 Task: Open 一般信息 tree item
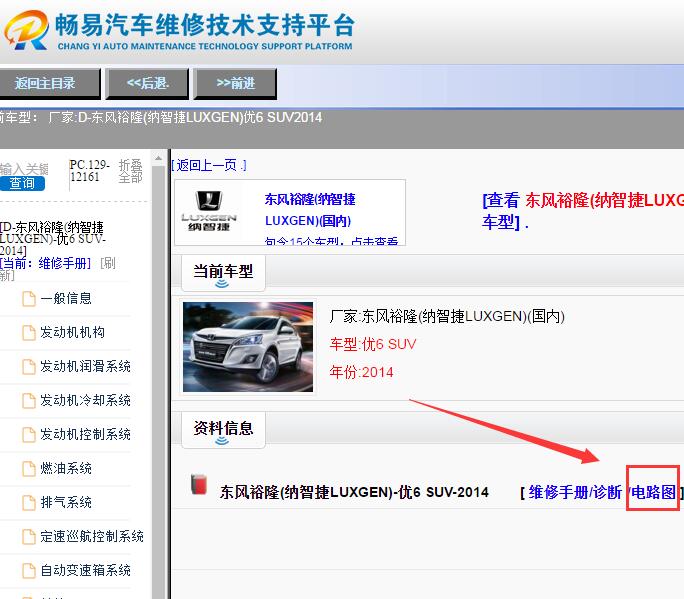click(x=66, y=298)
